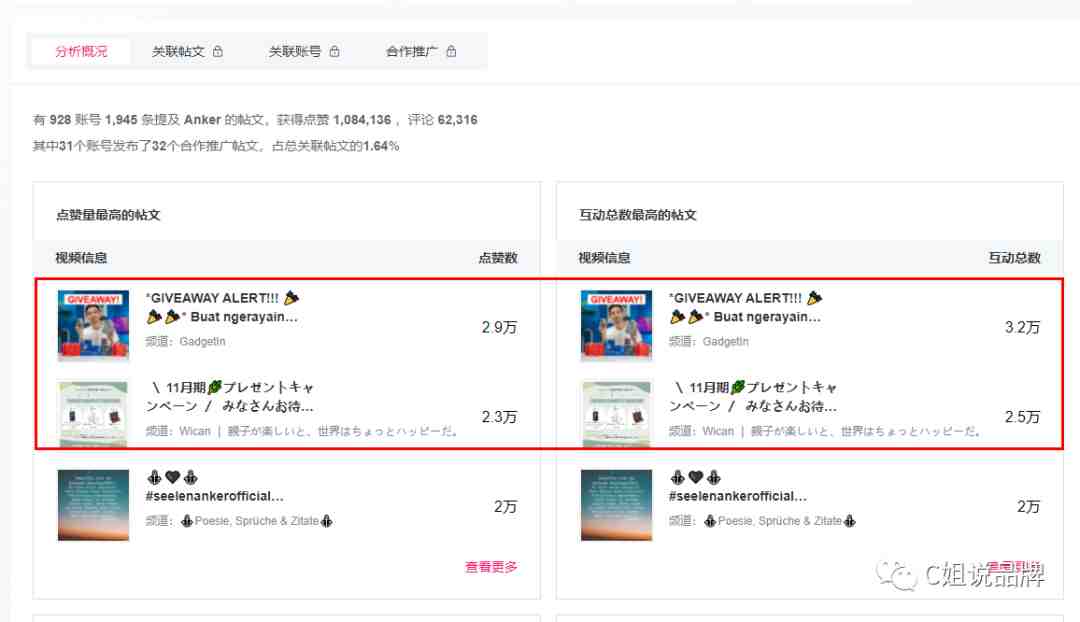Click lock icon beside 关联帖文 tab
Screen dimensions: 1080x622
click(x=218, y=51)
